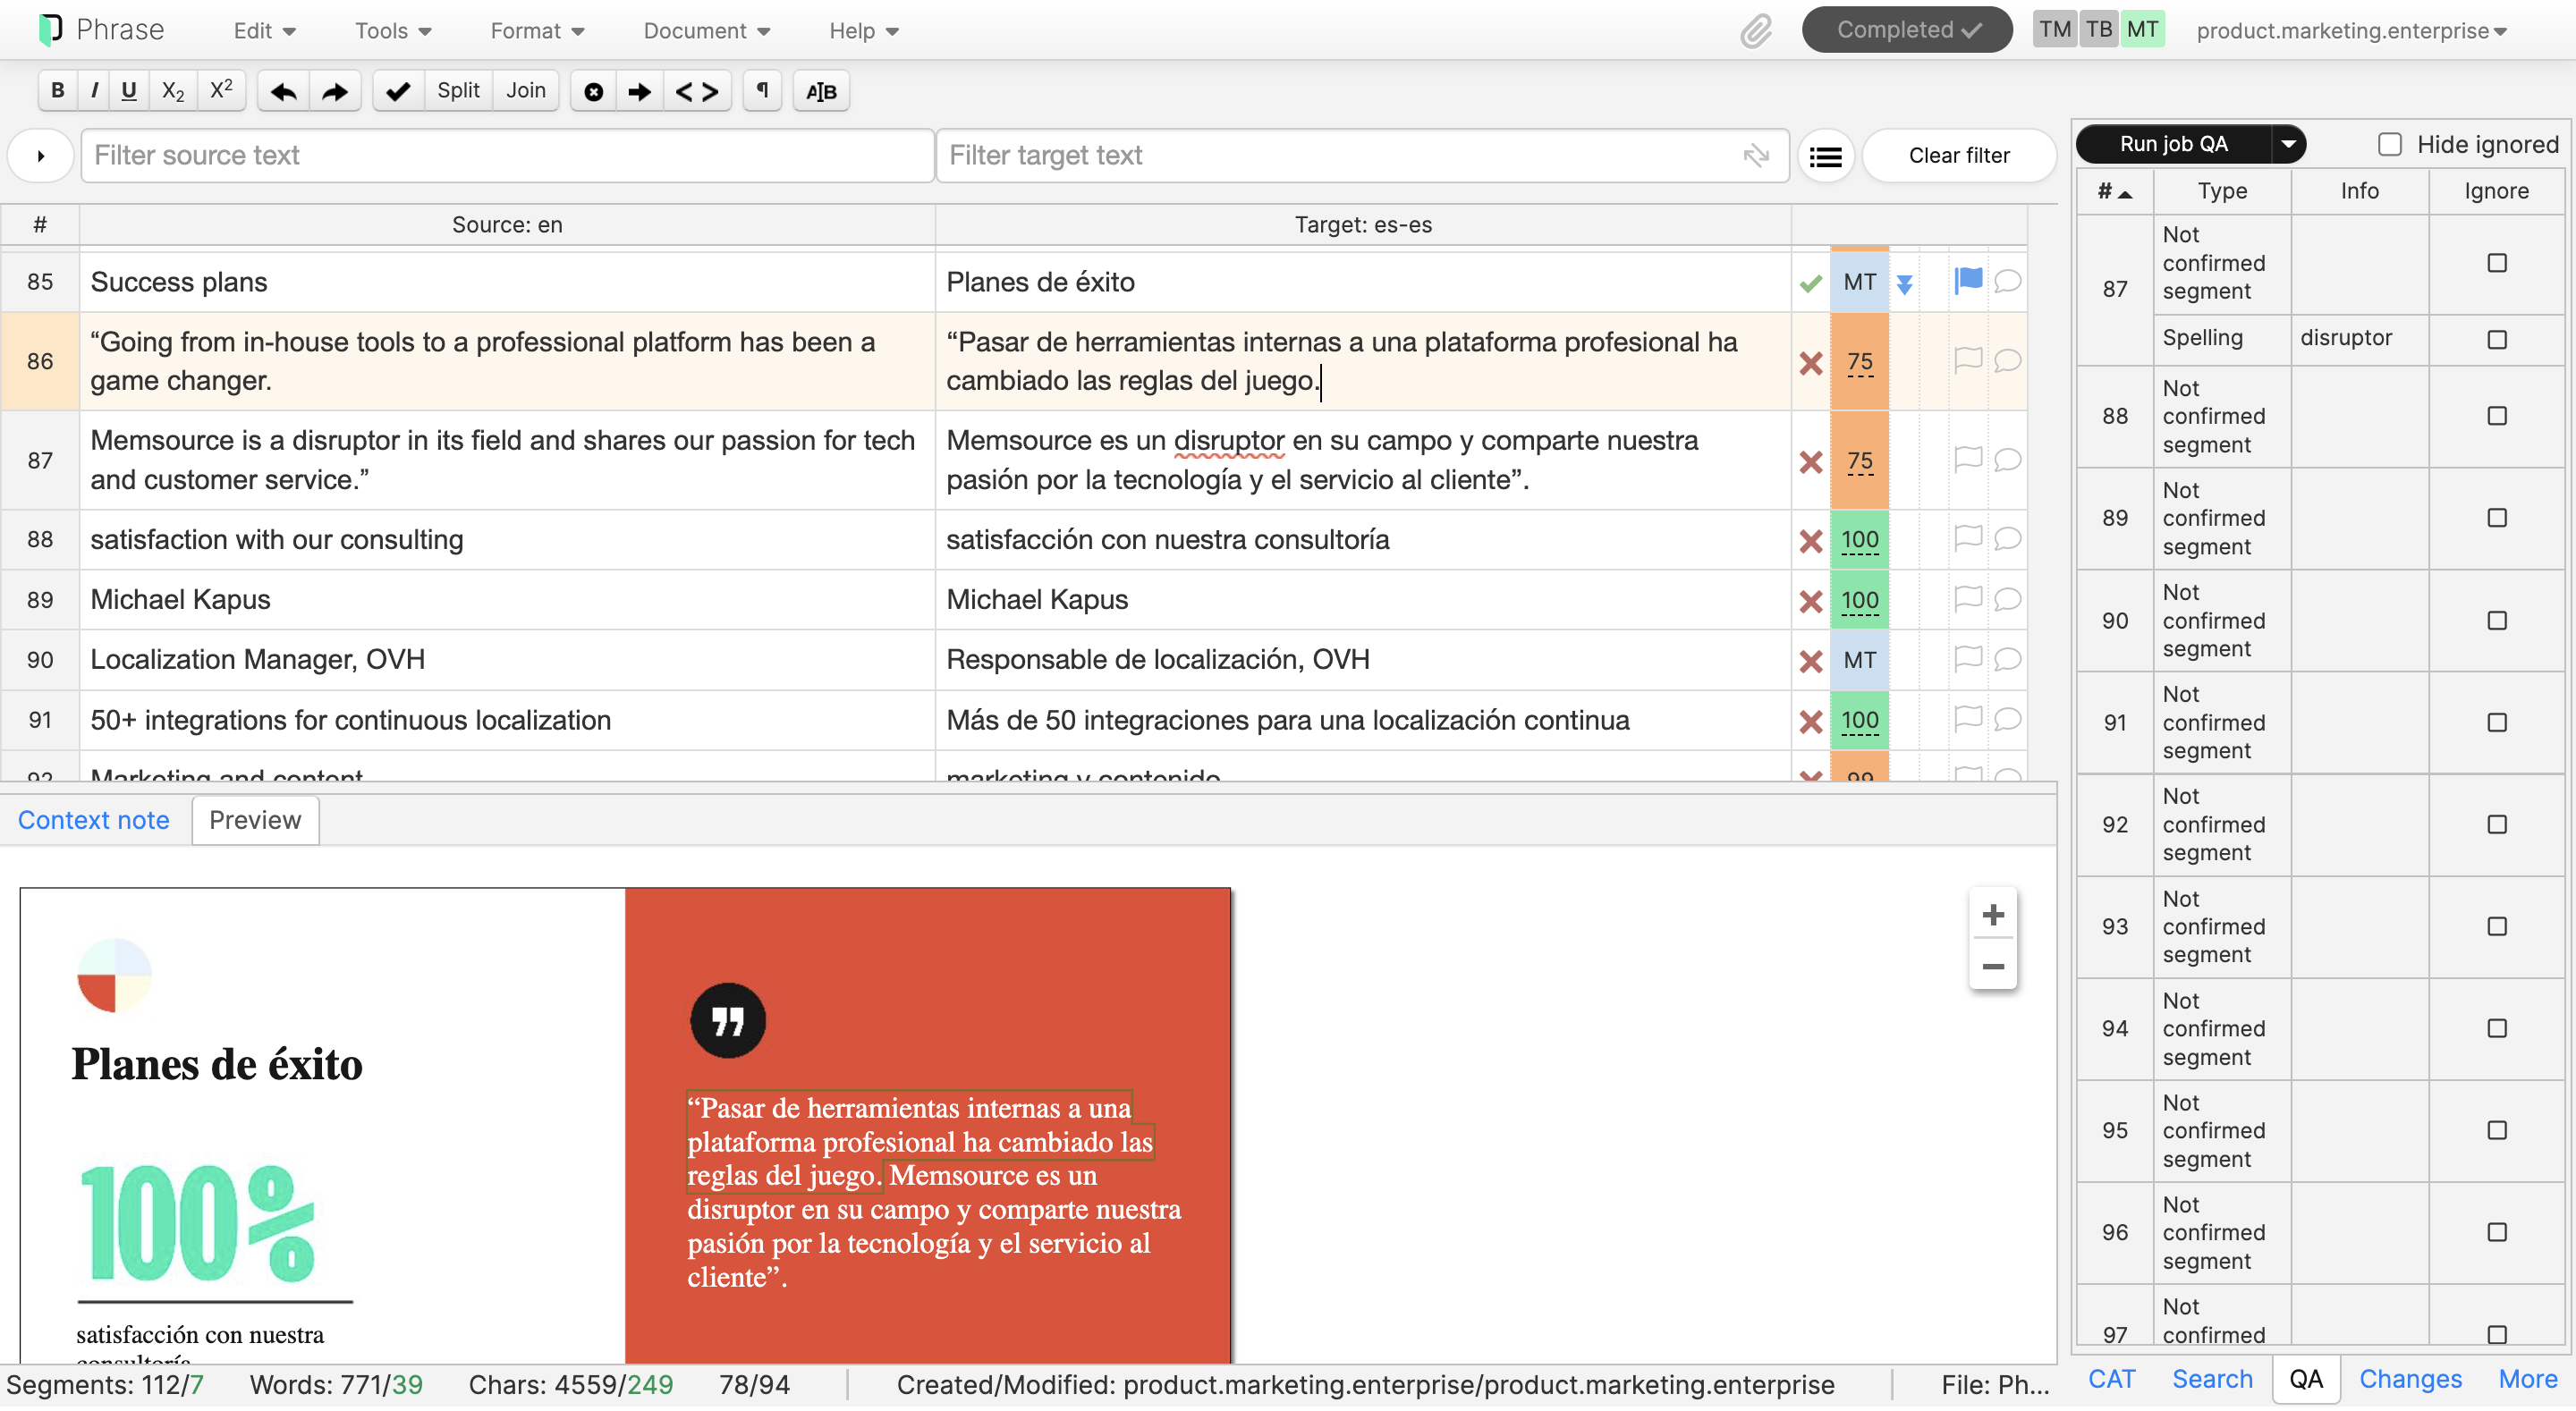
Task: Click the Bold formatting icon
Action: 57,91
